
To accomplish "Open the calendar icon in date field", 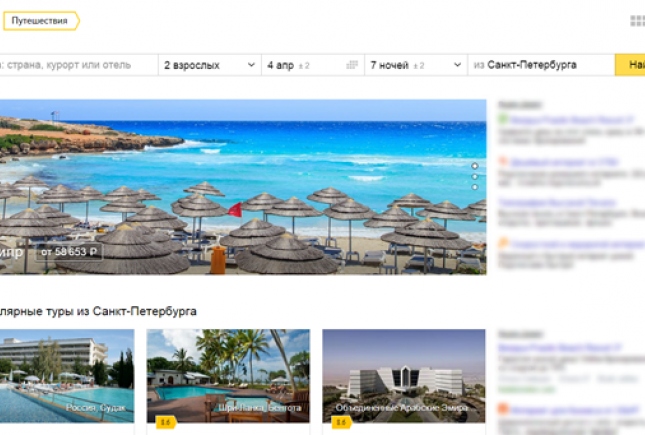I will (352, 65).
